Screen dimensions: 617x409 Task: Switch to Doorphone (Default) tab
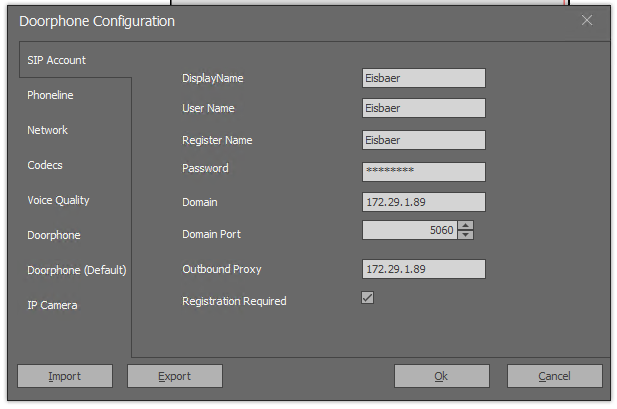(x=77, y=270)
